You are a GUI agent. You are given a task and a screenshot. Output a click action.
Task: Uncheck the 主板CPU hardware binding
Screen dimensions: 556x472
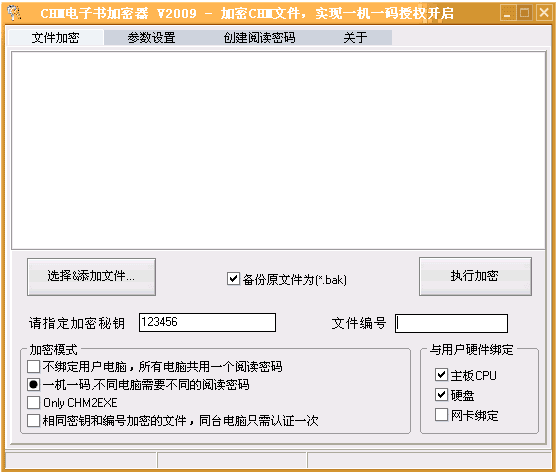[x=441, y=374]
